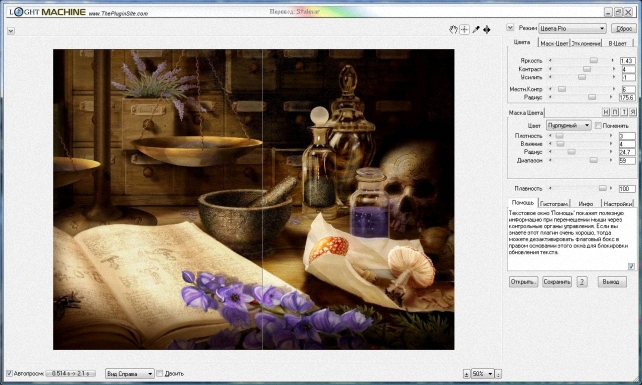
Task: Increase Диапазон with its right arrow
Action: [611, 160]
